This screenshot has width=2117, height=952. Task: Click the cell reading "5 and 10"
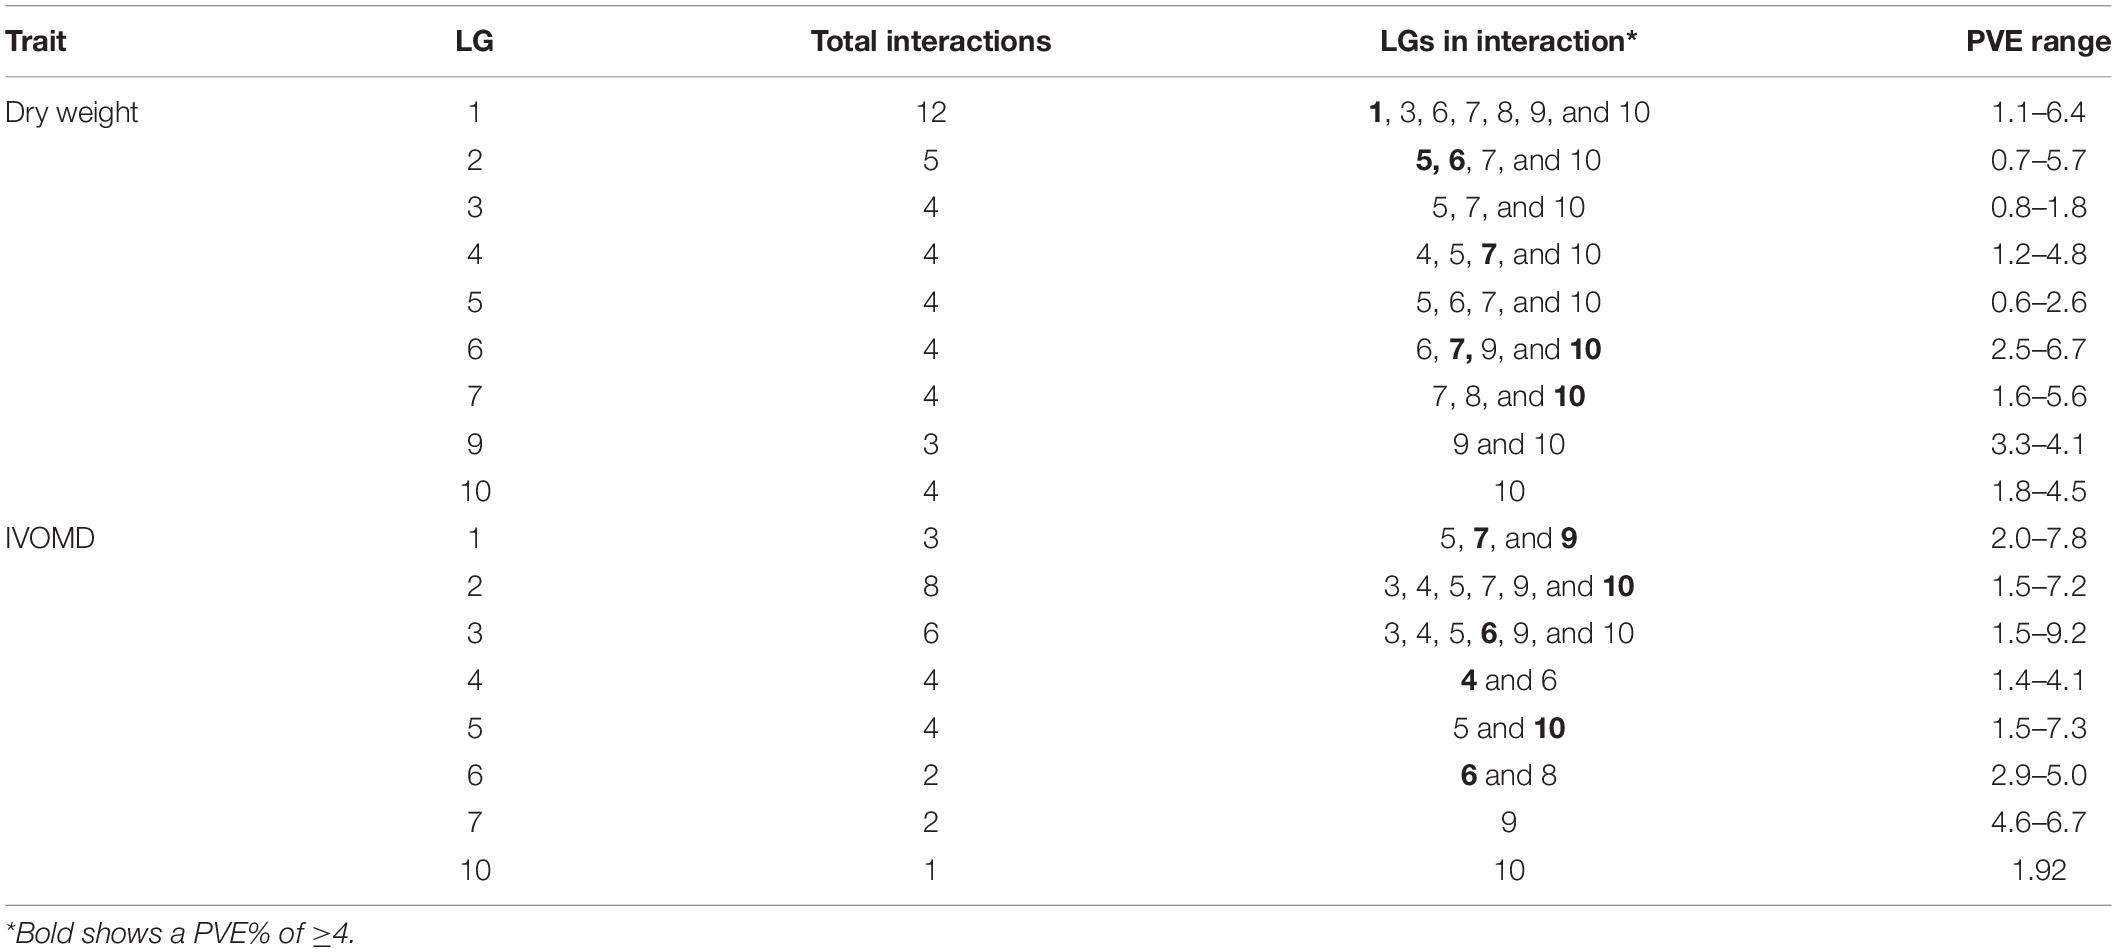[1508, 727]
